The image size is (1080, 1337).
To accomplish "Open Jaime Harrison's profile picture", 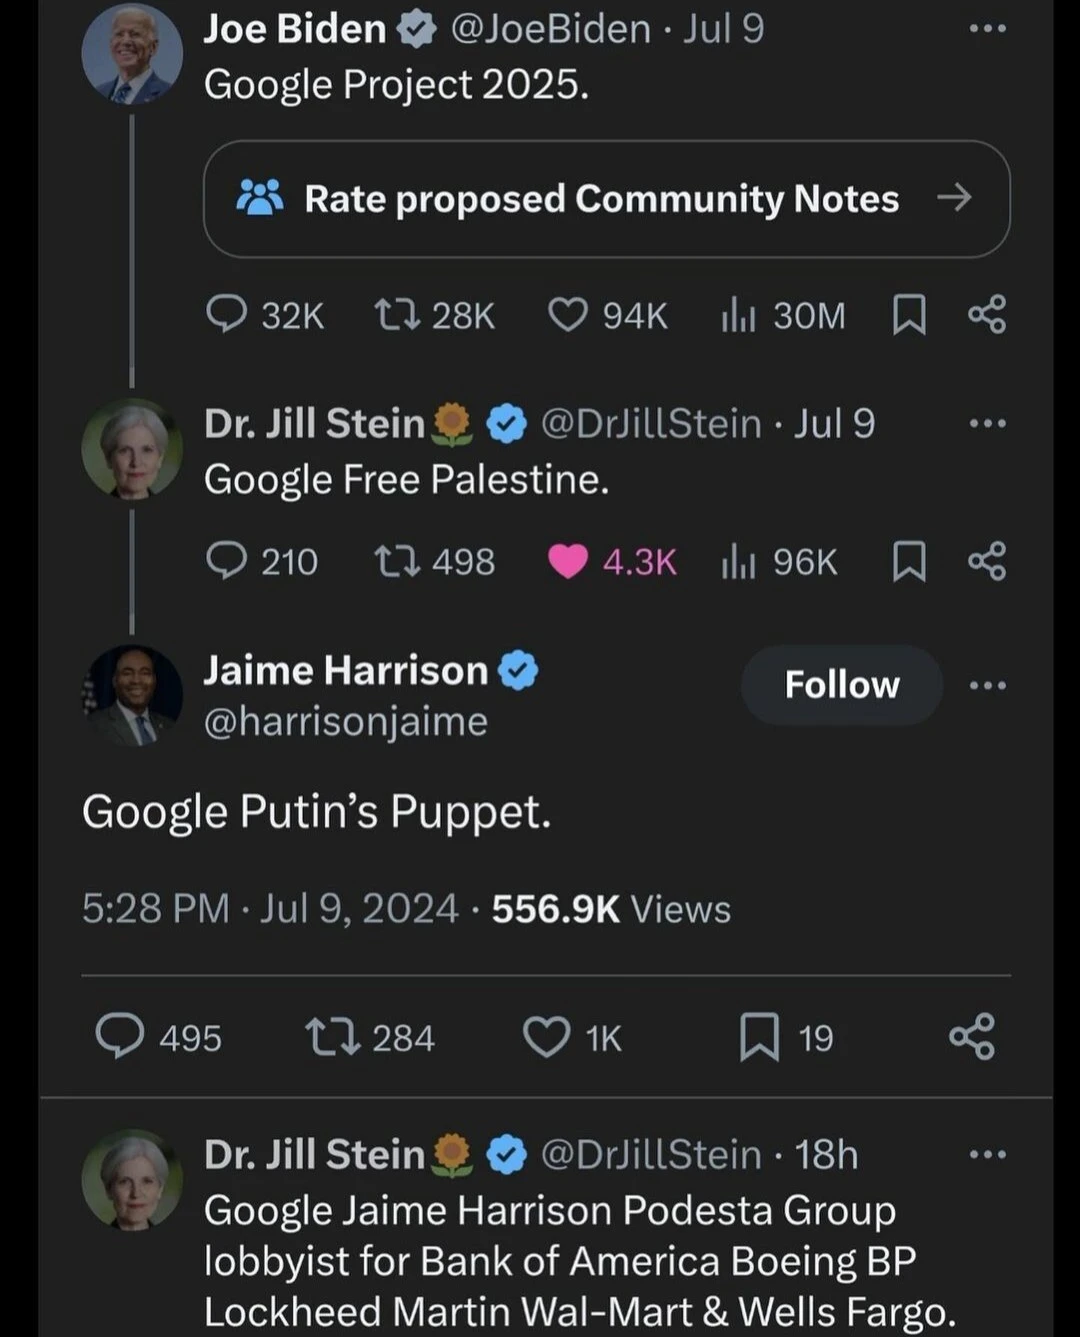I will pyautogui.click(x=132, y=696).
